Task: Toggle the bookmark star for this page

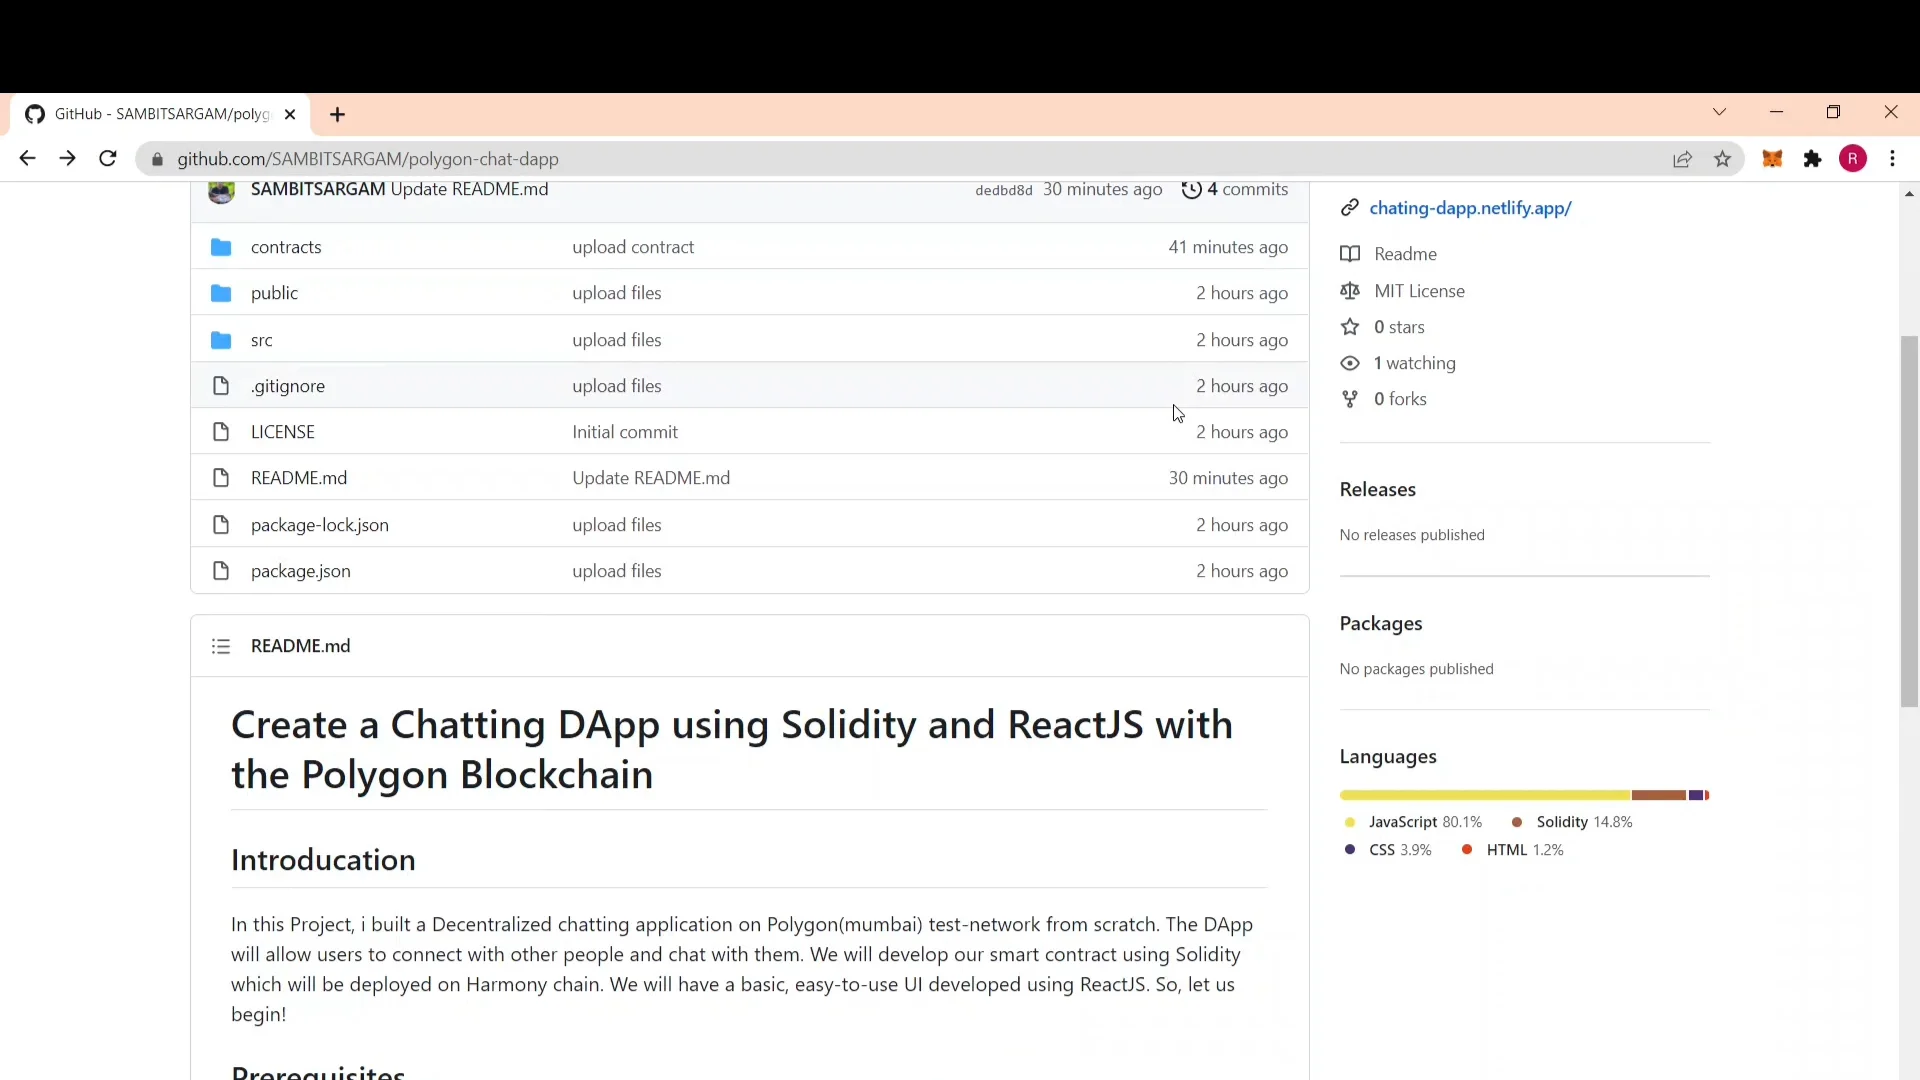Action: (x=1723, y=159)
